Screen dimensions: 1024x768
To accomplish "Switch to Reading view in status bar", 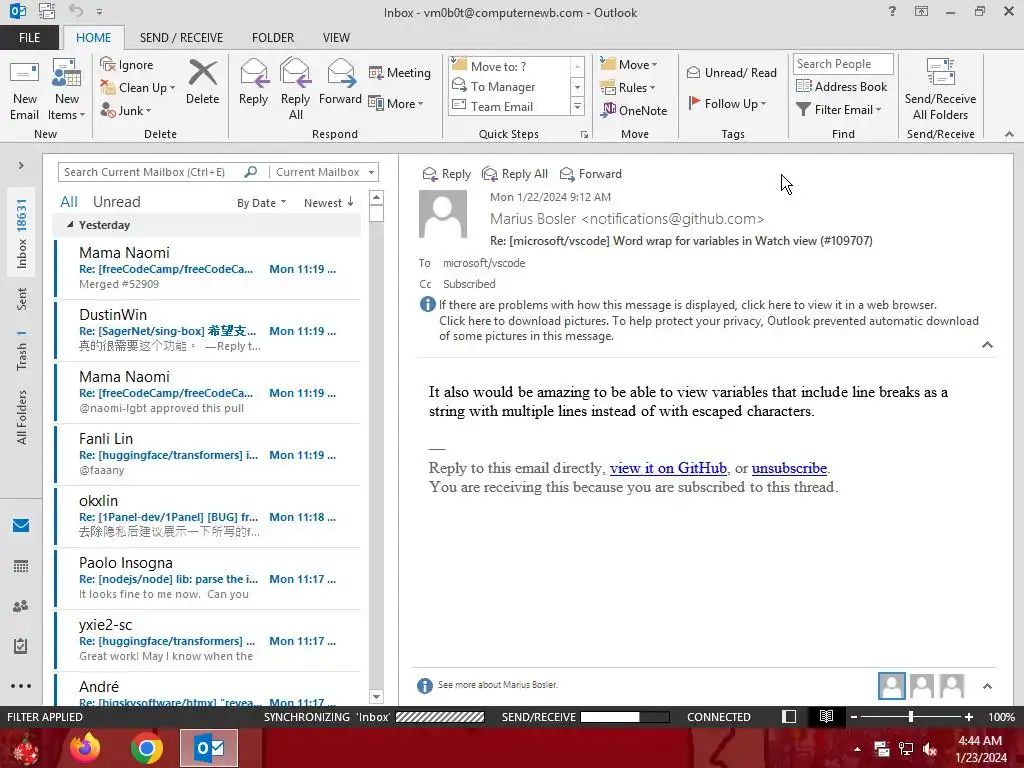I will point(826,716).
